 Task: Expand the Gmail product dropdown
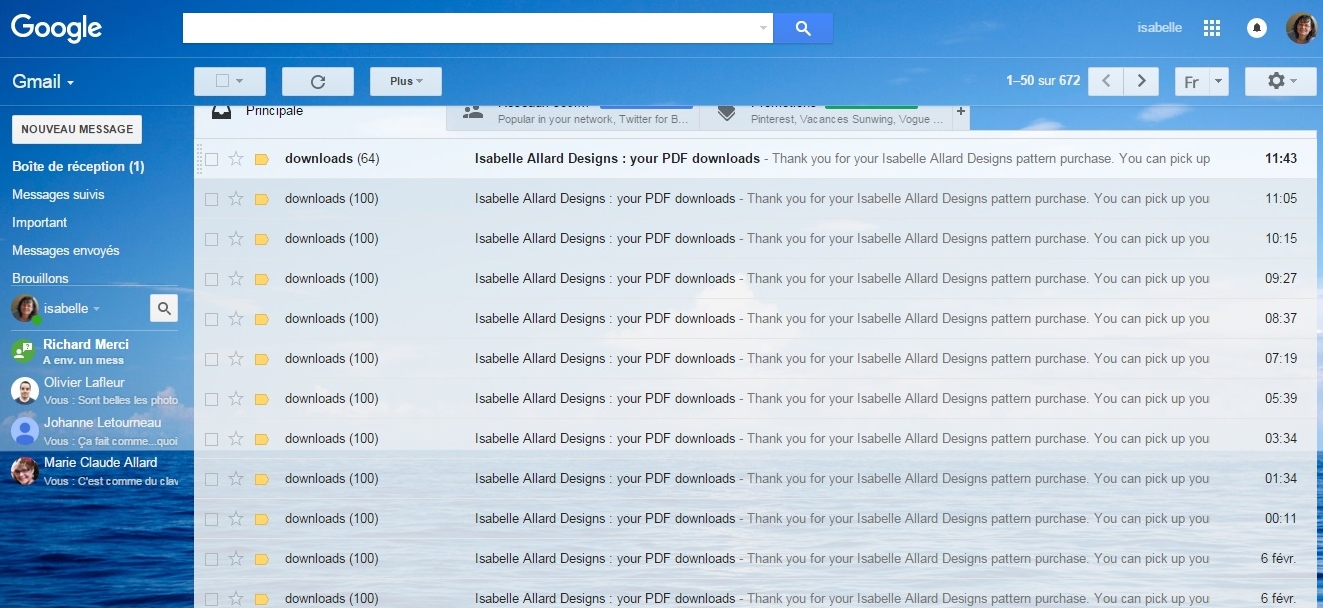43,82
